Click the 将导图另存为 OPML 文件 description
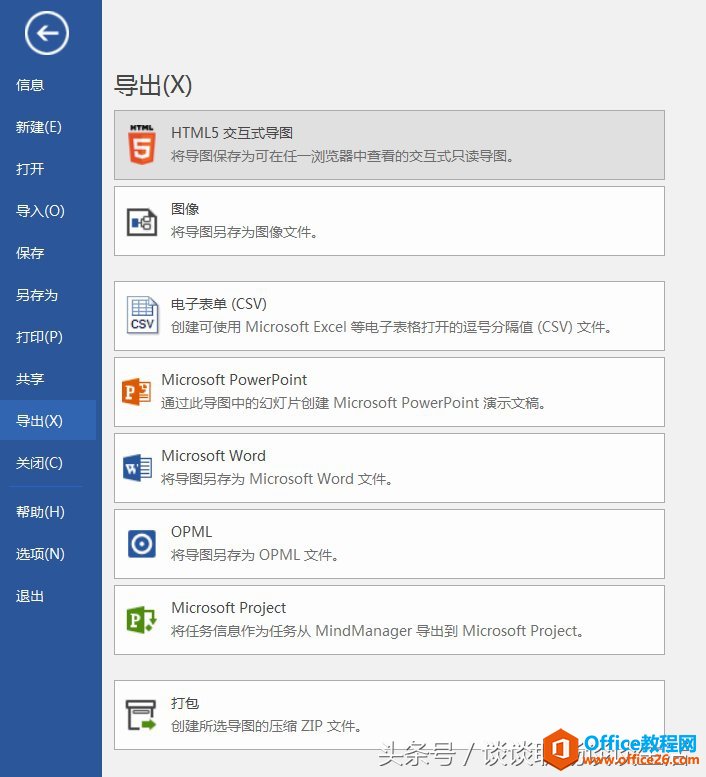 tap(255, 555)
